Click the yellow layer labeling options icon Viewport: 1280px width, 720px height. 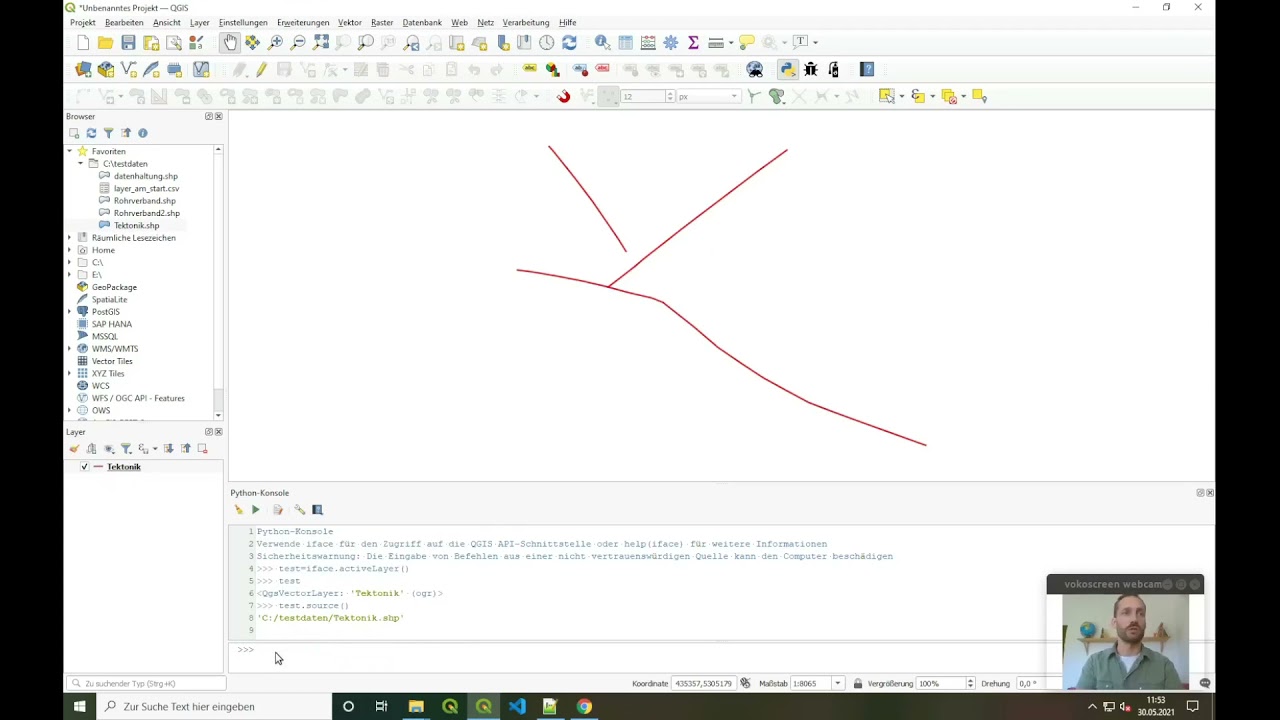click(530, 69)
